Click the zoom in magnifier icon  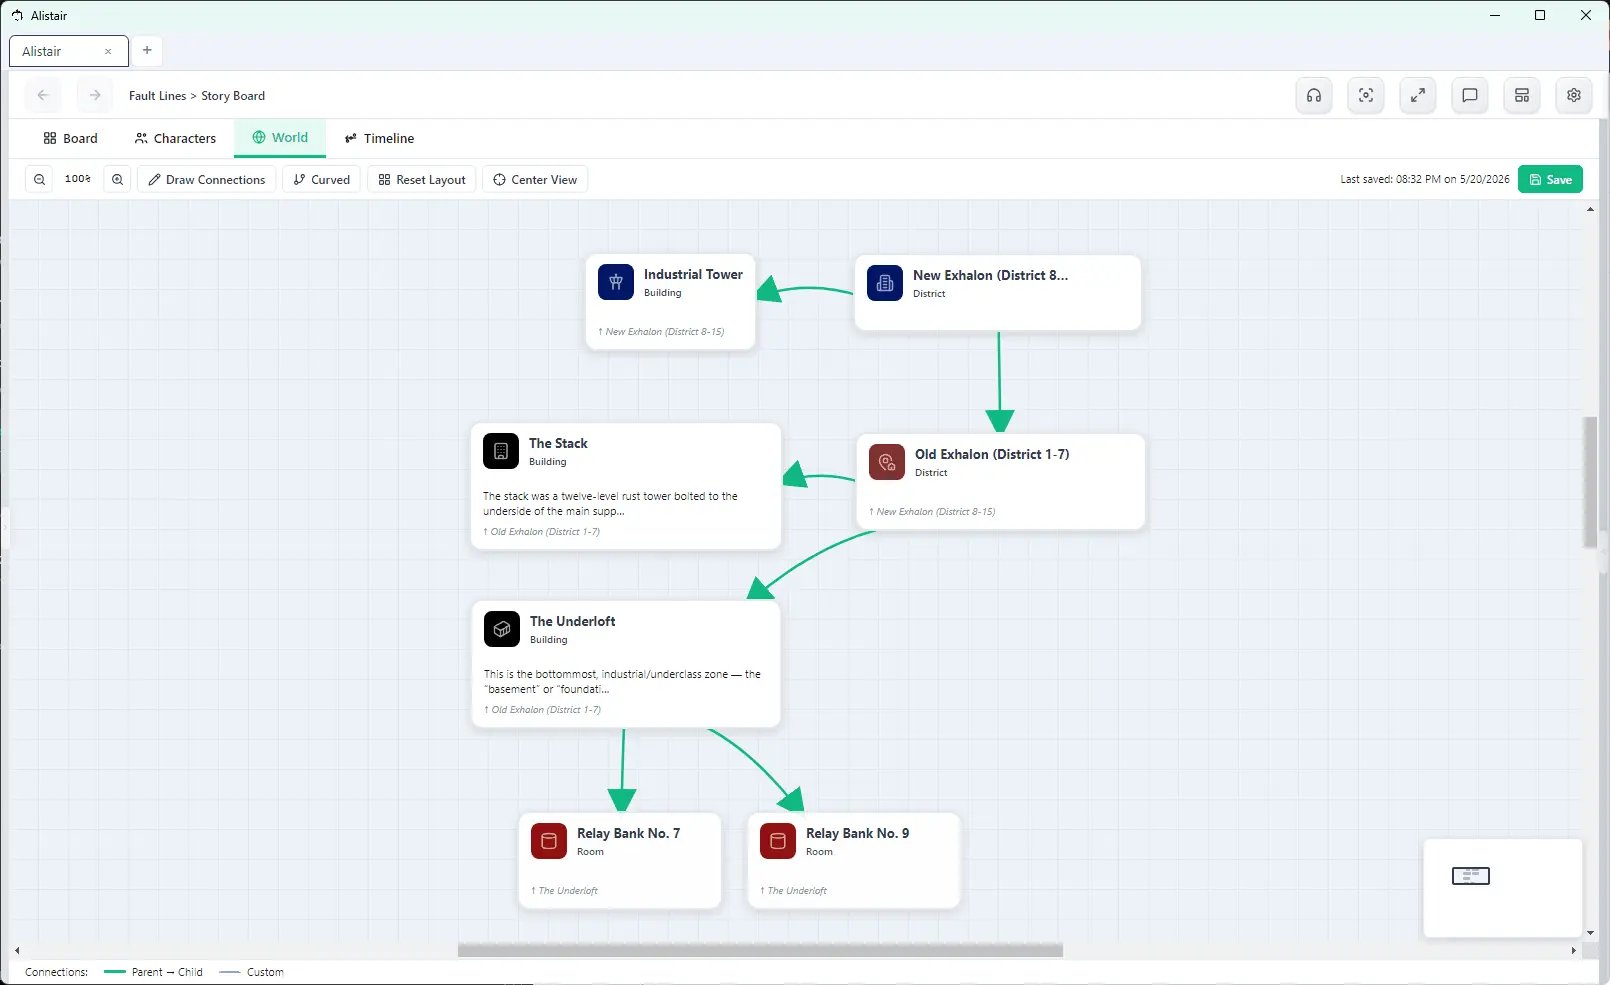point(118,180)
